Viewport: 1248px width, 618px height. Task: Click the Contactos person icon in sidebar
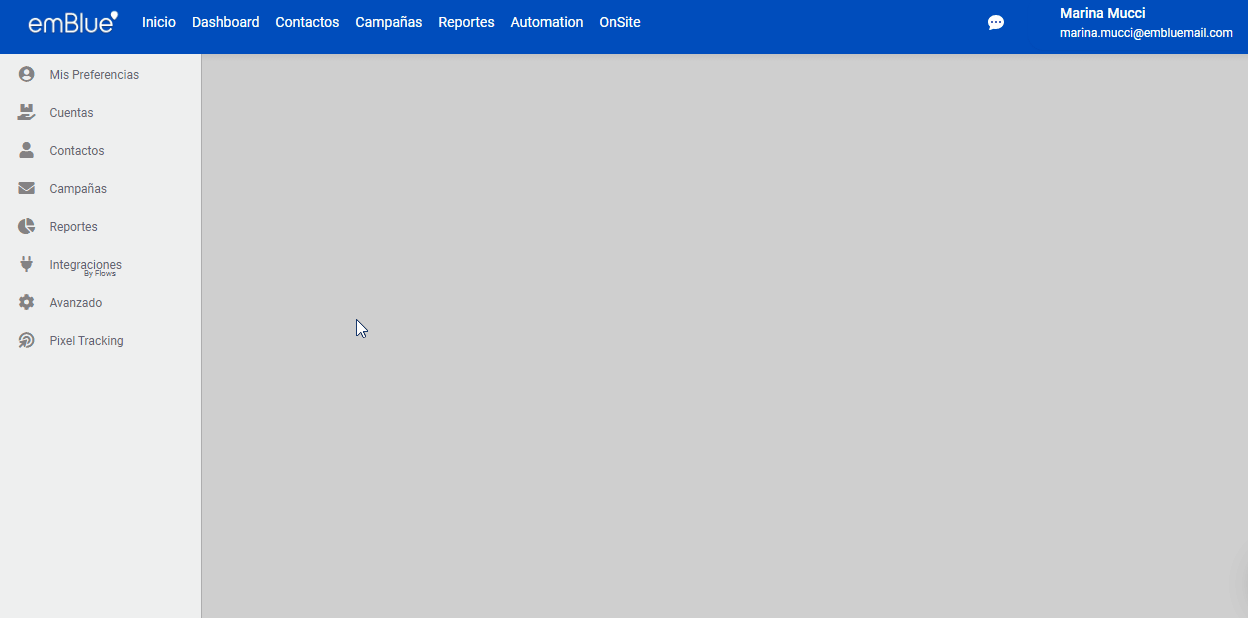click(x=27, y=151)
